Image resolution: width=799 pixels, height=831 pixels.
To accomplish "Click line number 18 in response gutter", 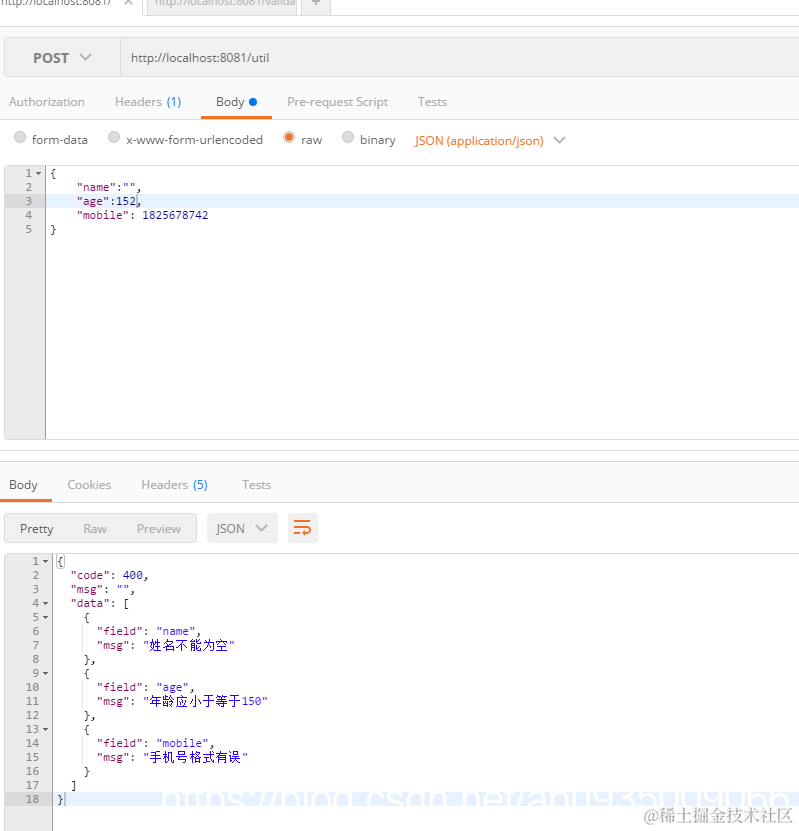I will click(x=32, y=799).
